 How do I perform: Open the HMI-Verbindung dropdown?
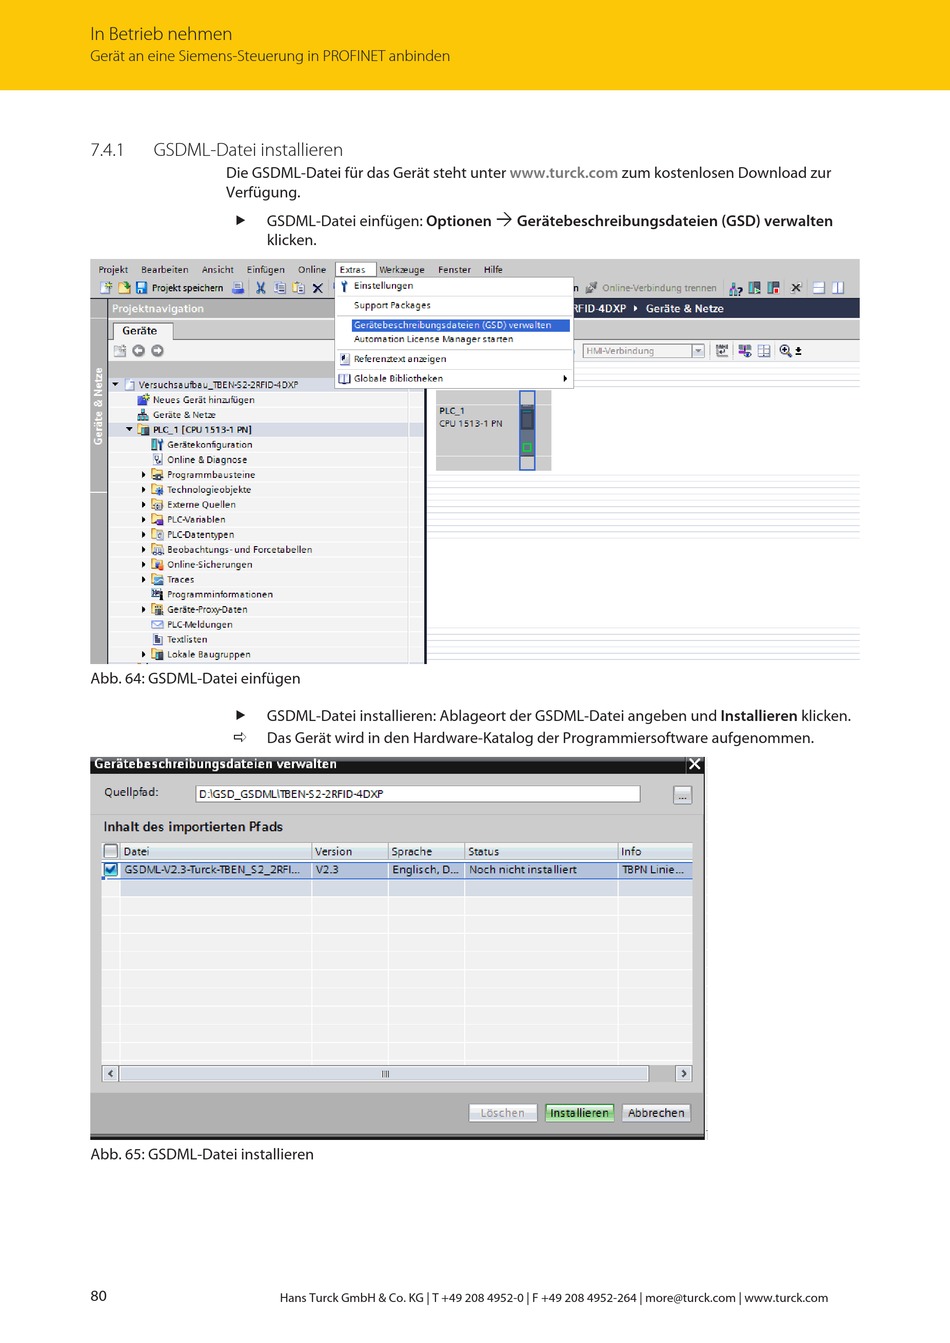[x=698, y=351]
